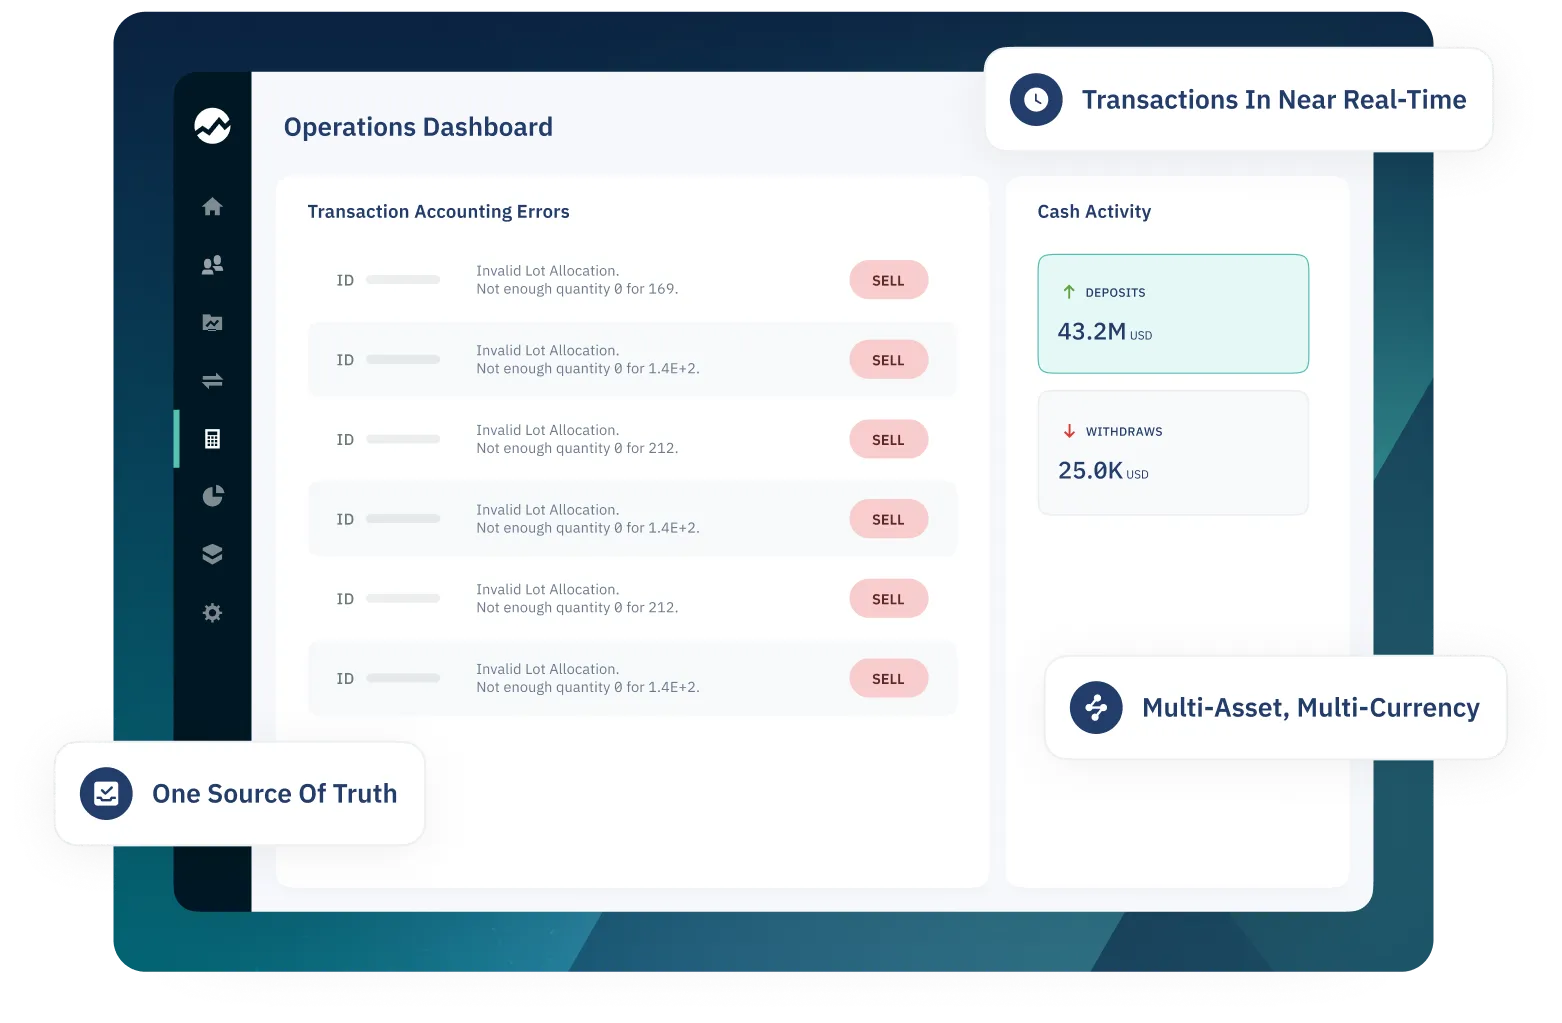
Task: Click the inbox check icon beside One Source Of Truth
Action: 106,794
